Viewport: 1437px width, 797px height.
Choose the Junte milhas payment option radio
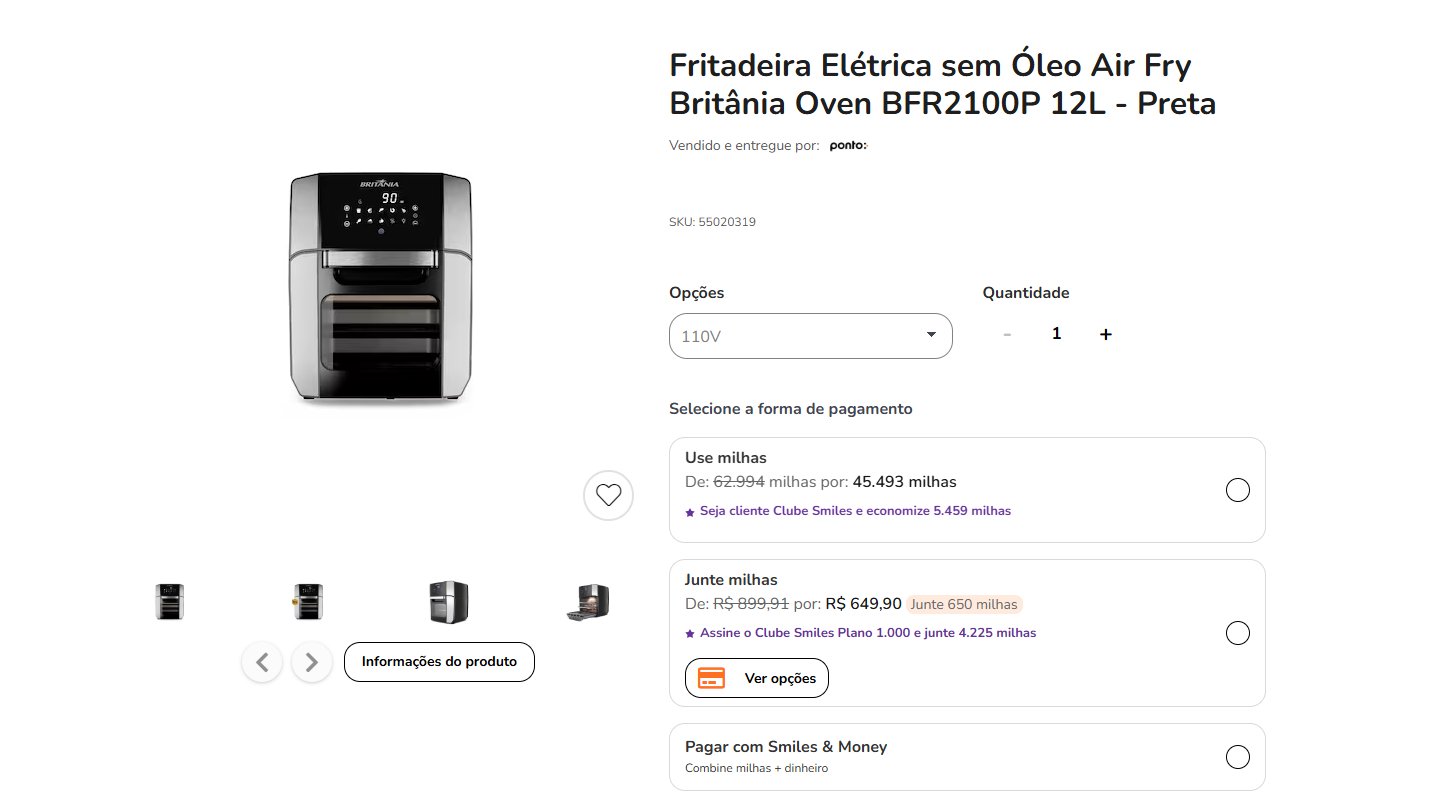click(1238, 633)
